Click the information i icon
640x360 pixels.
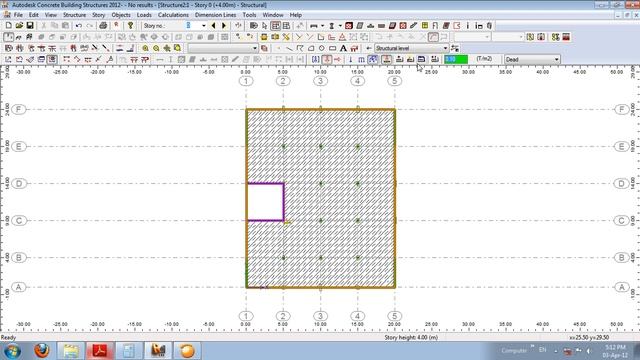click(x=468, y=26)
